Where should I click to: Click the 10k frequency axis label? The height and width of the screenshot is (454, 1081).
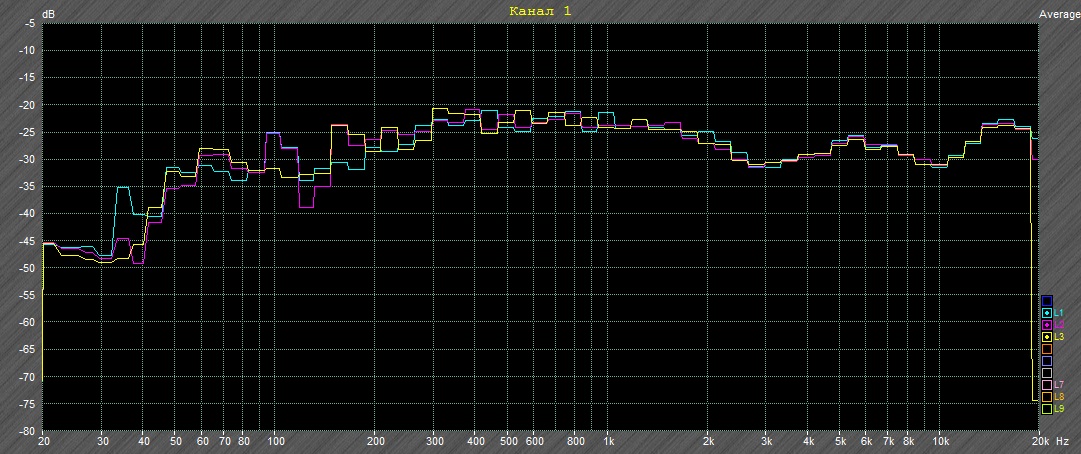(940, 440)
